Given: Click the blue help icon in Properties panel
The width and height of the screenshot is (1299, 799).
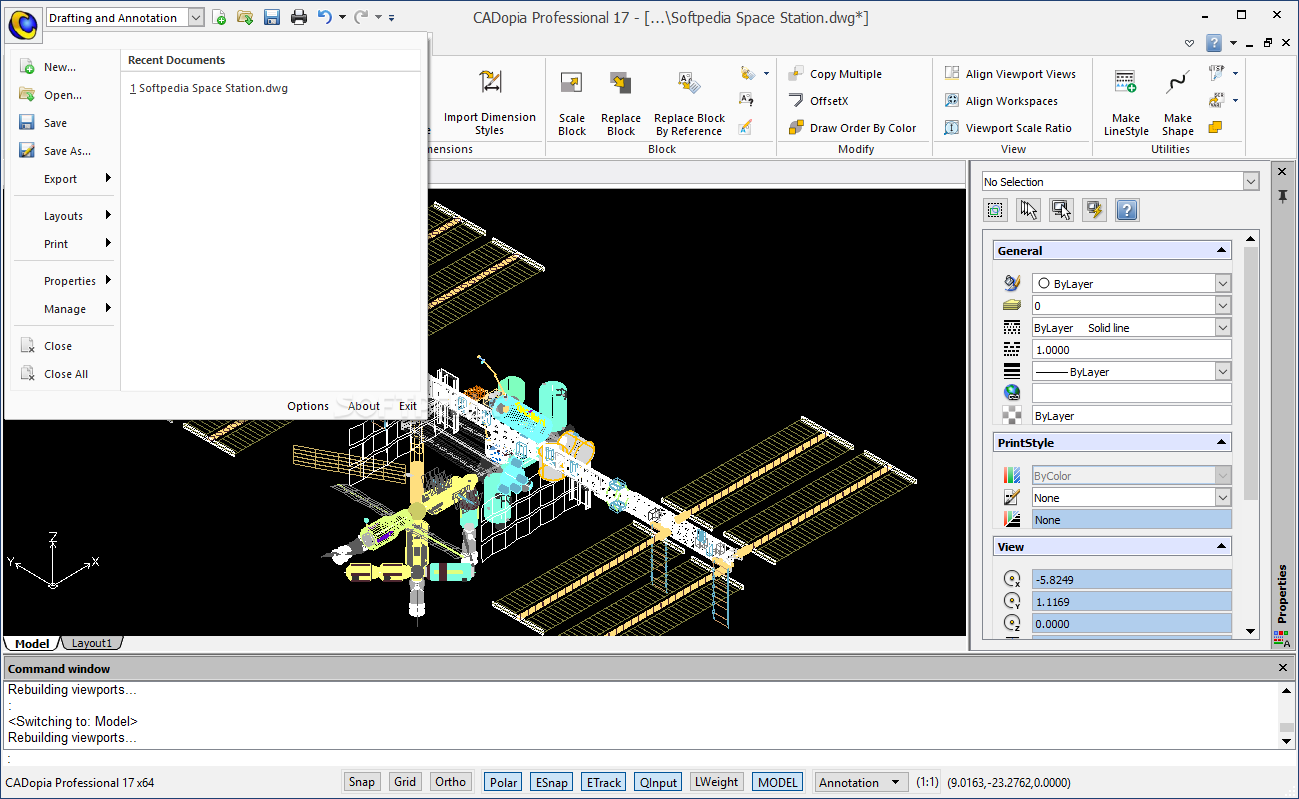Looking at the screenshot, I should (1127, 210).
